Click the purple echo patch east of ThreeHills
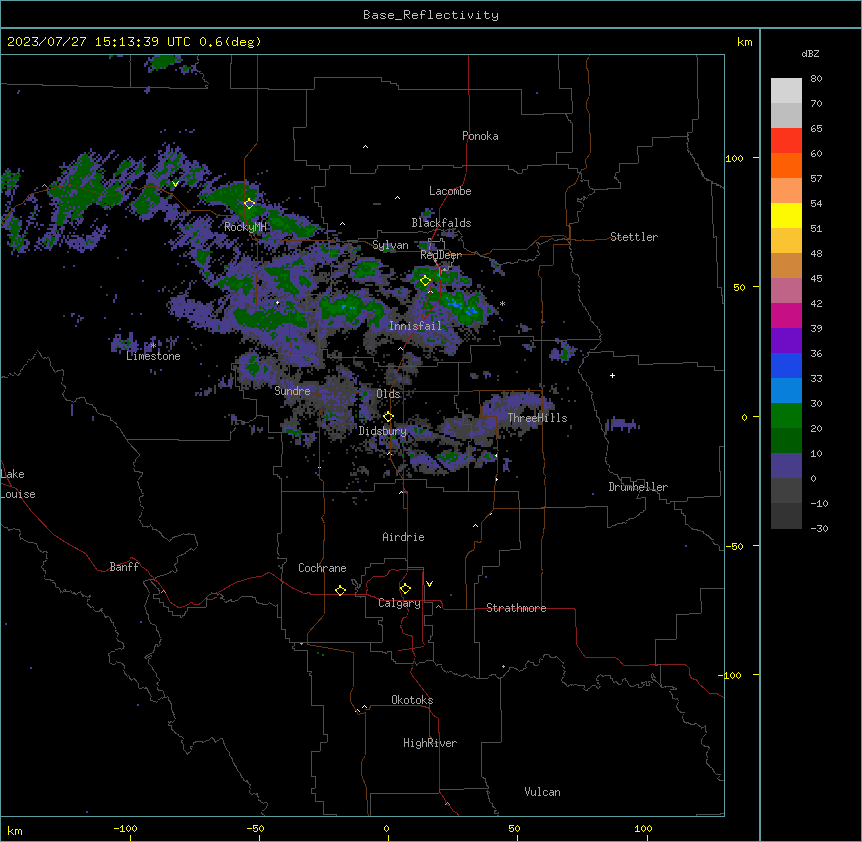The height and width of the screenshot is (842, 862). coord(622,425)
